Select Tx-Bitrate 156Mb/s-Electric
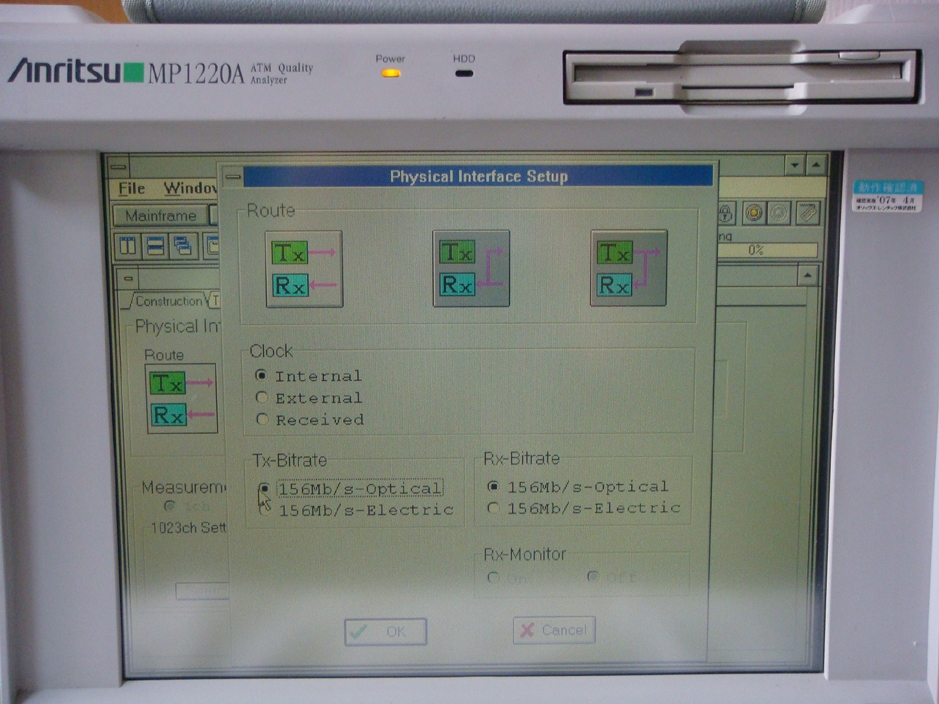The height and width of the screenshot is (704, 939). click(x=263, y=510)
